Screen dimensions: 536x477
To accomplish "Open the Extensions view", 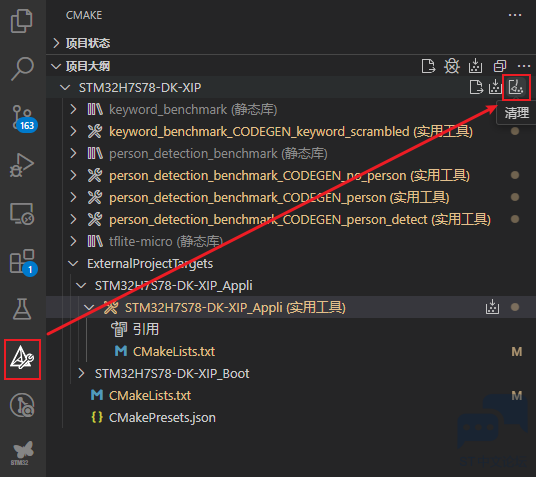I will 23,262.
